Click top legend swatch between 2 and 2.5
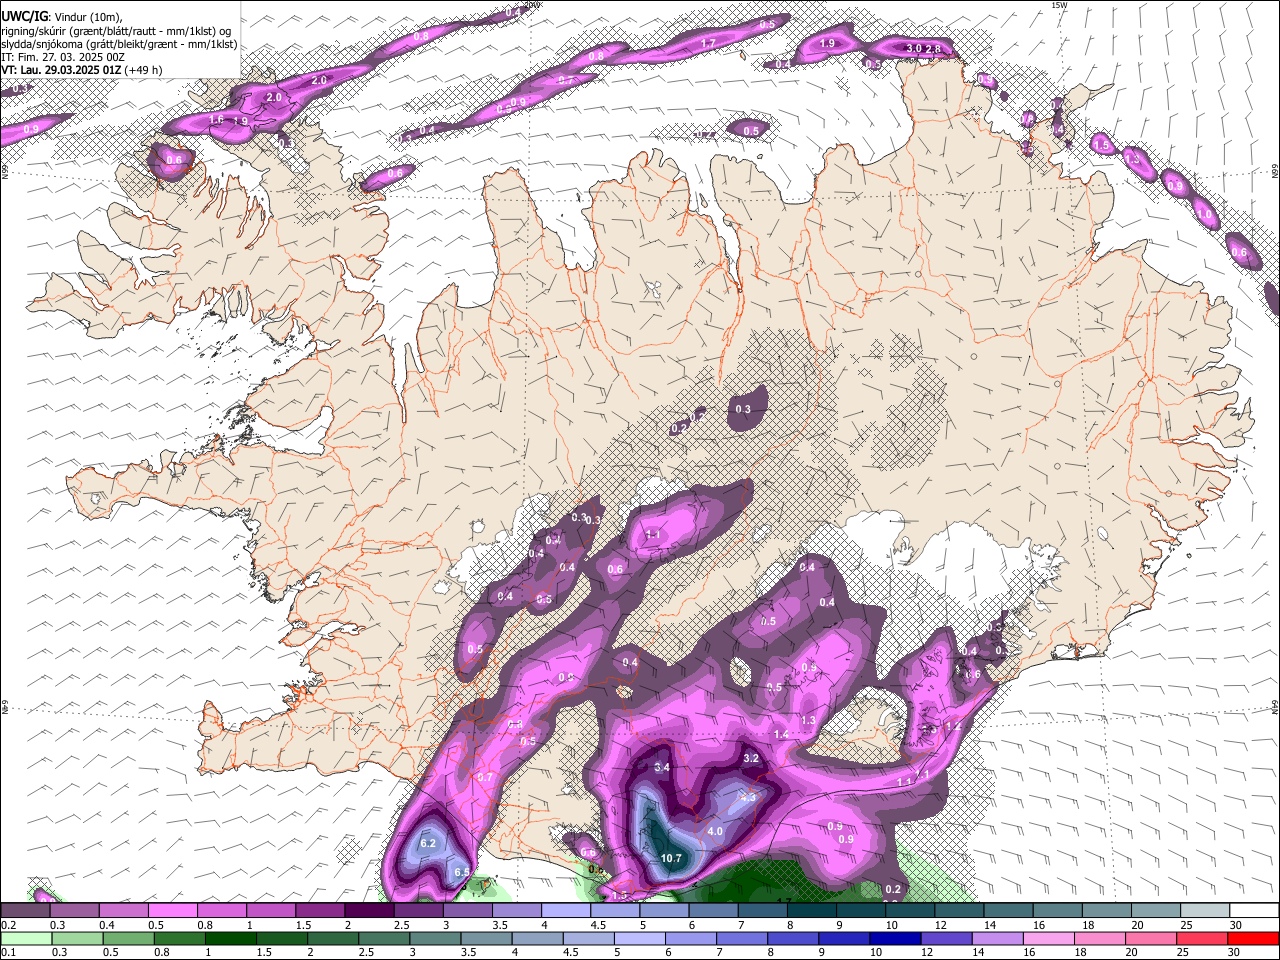This screenshot has height=960, width=1280. pos(369,910)
